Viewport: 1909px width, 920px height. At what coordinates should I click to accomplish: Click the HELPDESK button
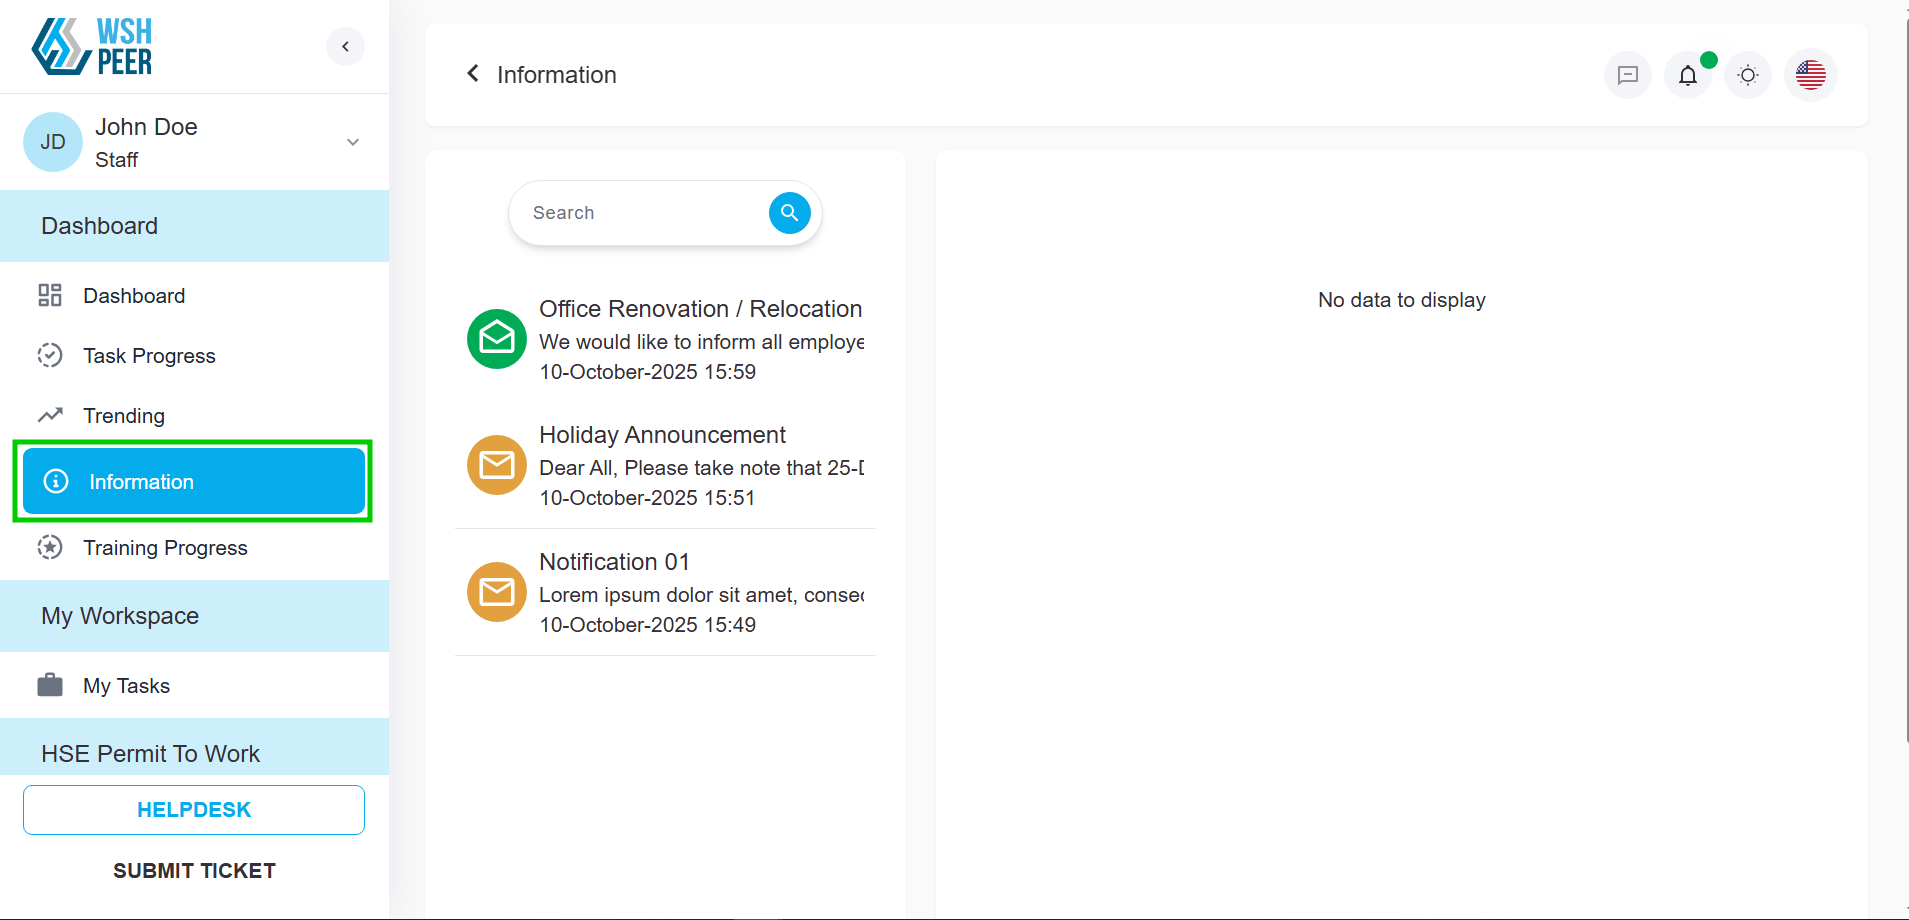(x=194, y=810)
